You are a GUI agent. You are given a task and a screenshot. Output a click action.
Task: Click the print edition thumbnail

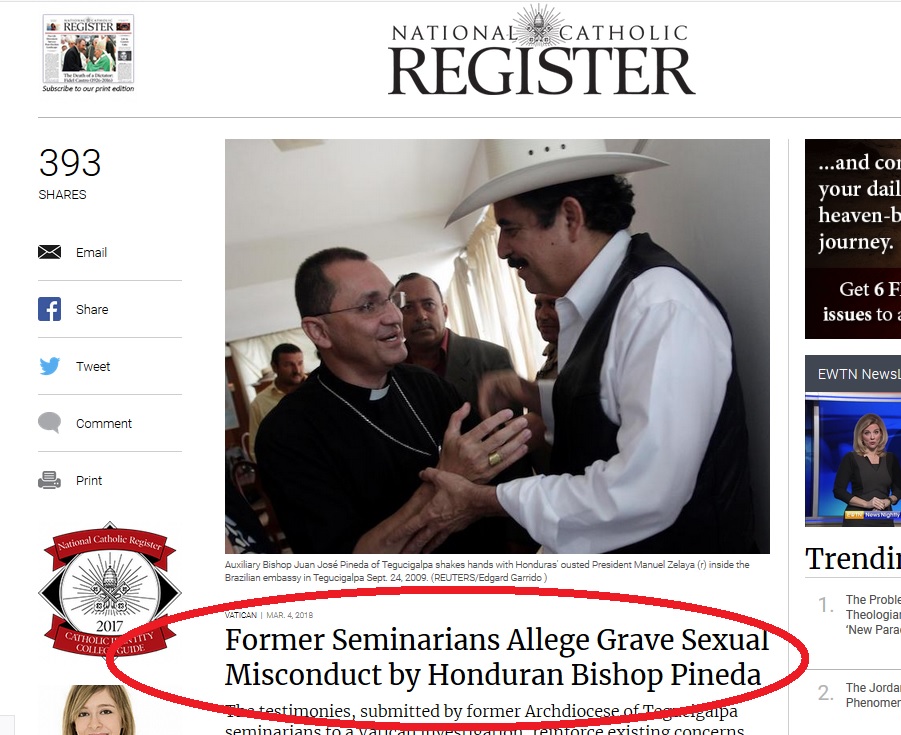[88, 49]
